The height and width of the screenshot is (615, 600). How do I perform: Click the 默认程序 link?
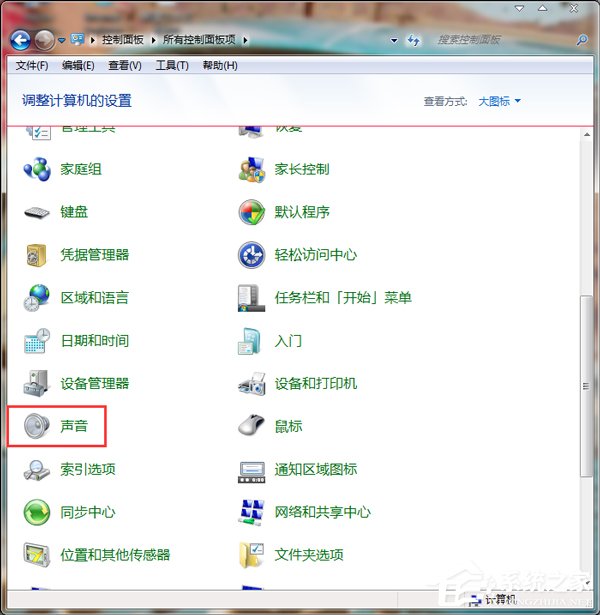302,212
